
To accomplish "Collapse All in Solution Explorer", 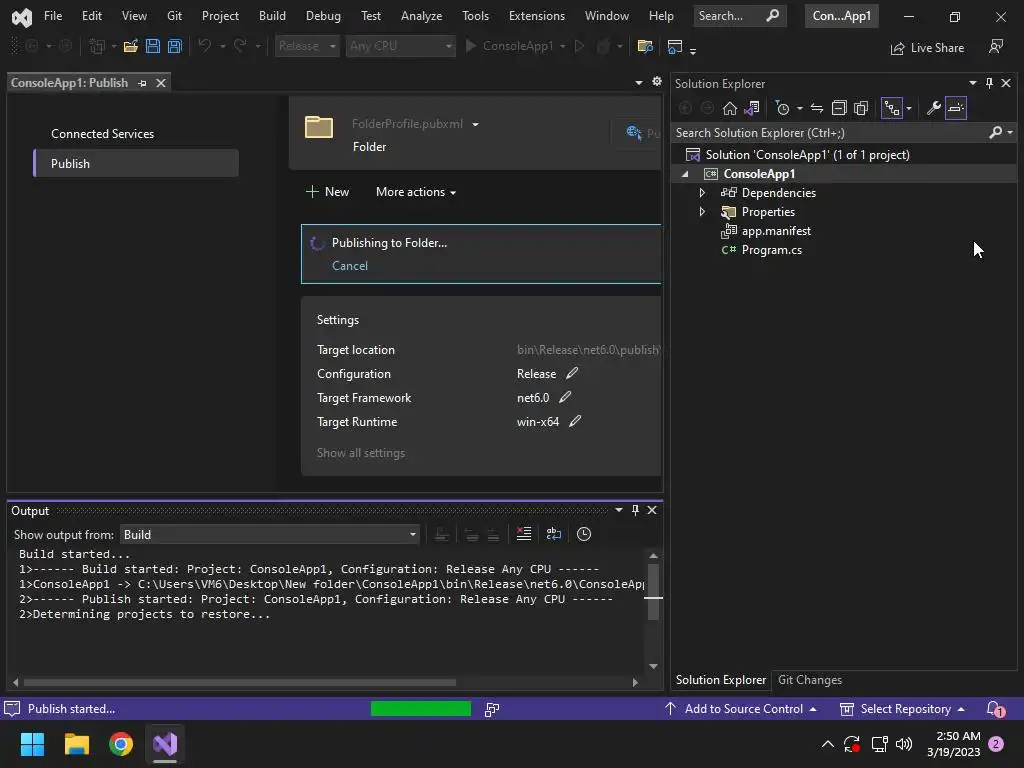I will (839, 108).
